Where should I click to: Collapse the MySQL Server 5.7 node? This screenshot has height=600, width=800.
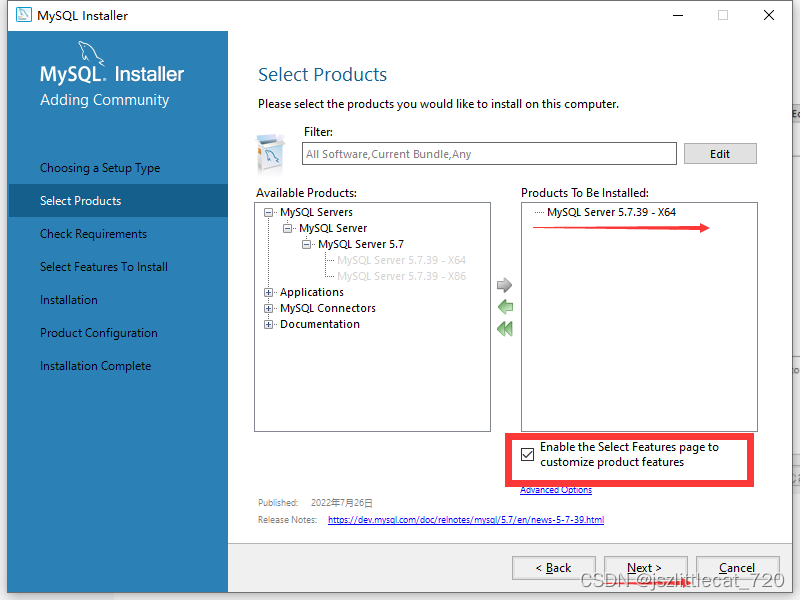(307, 244)
